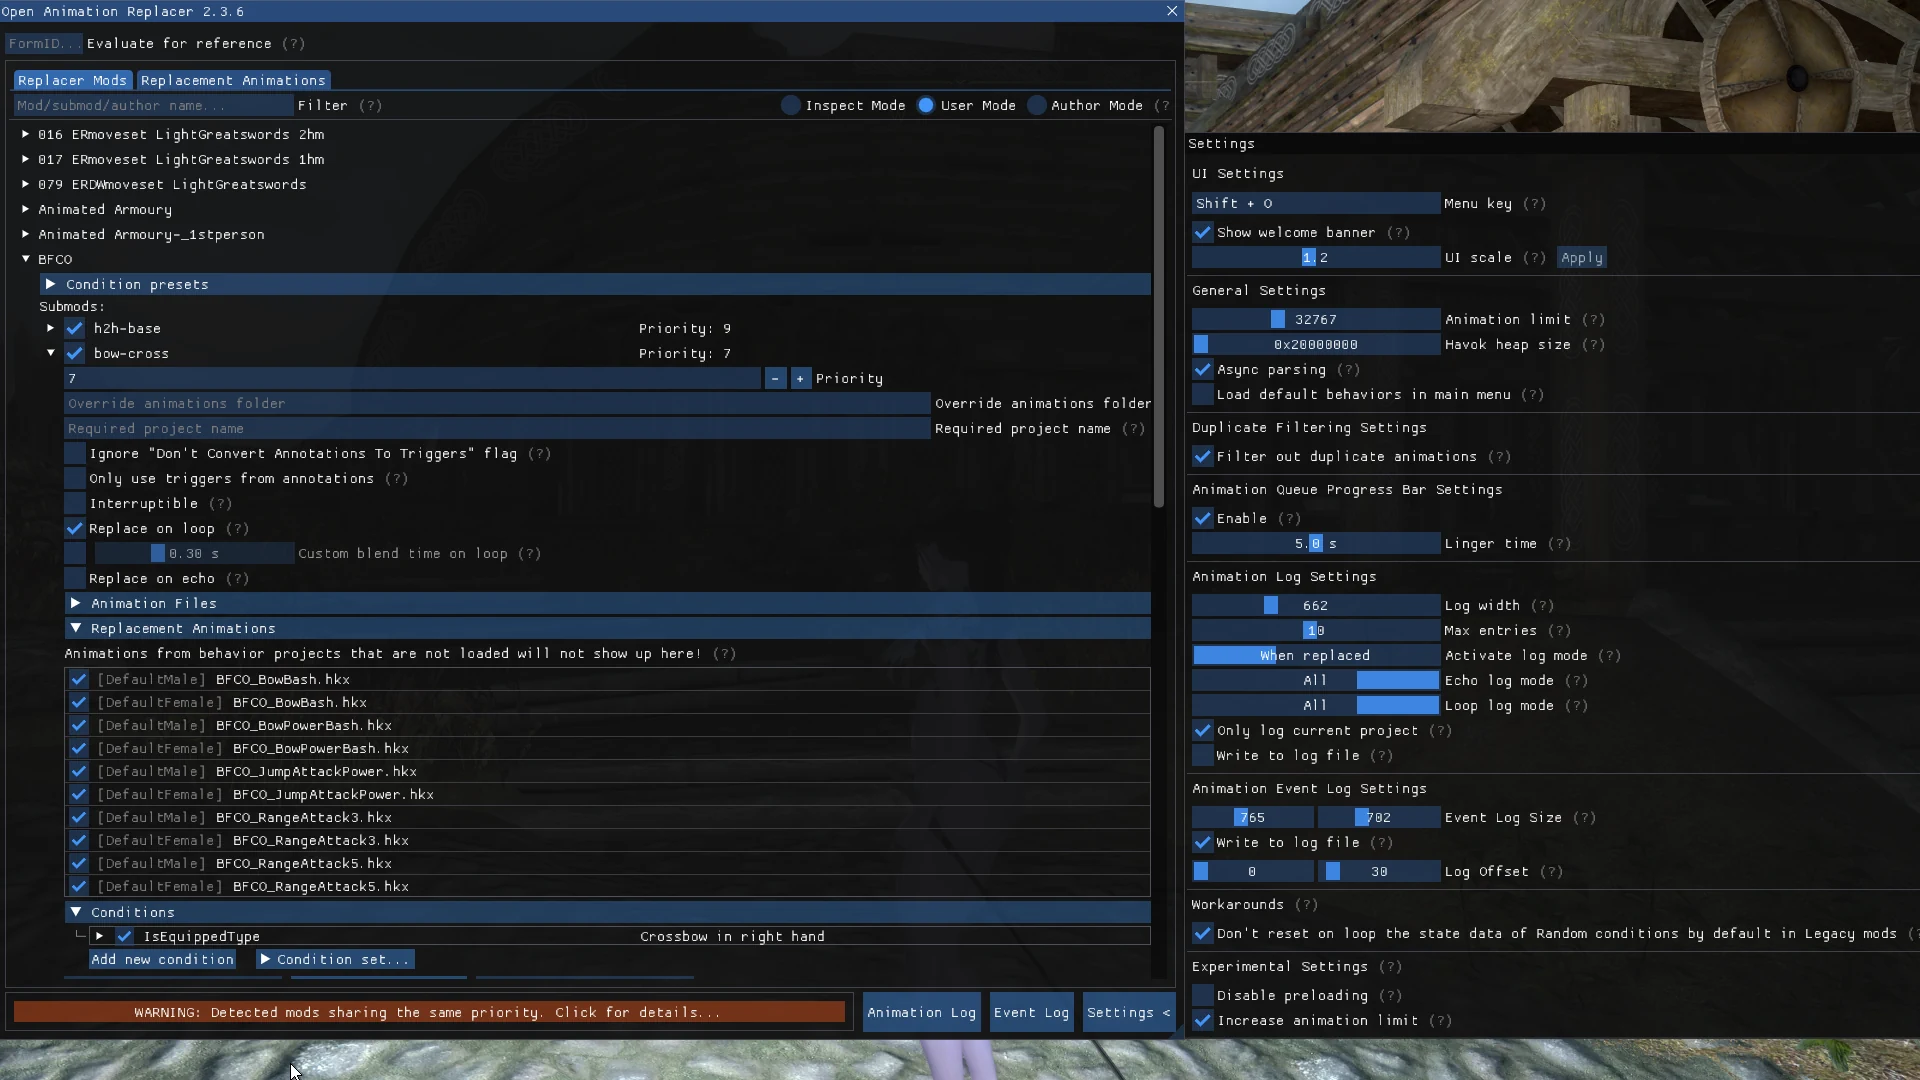Image resolution: width=1920 pixels, height=1080 pixels.
Task: Open the Condition set menu
Action: point(334,960)
